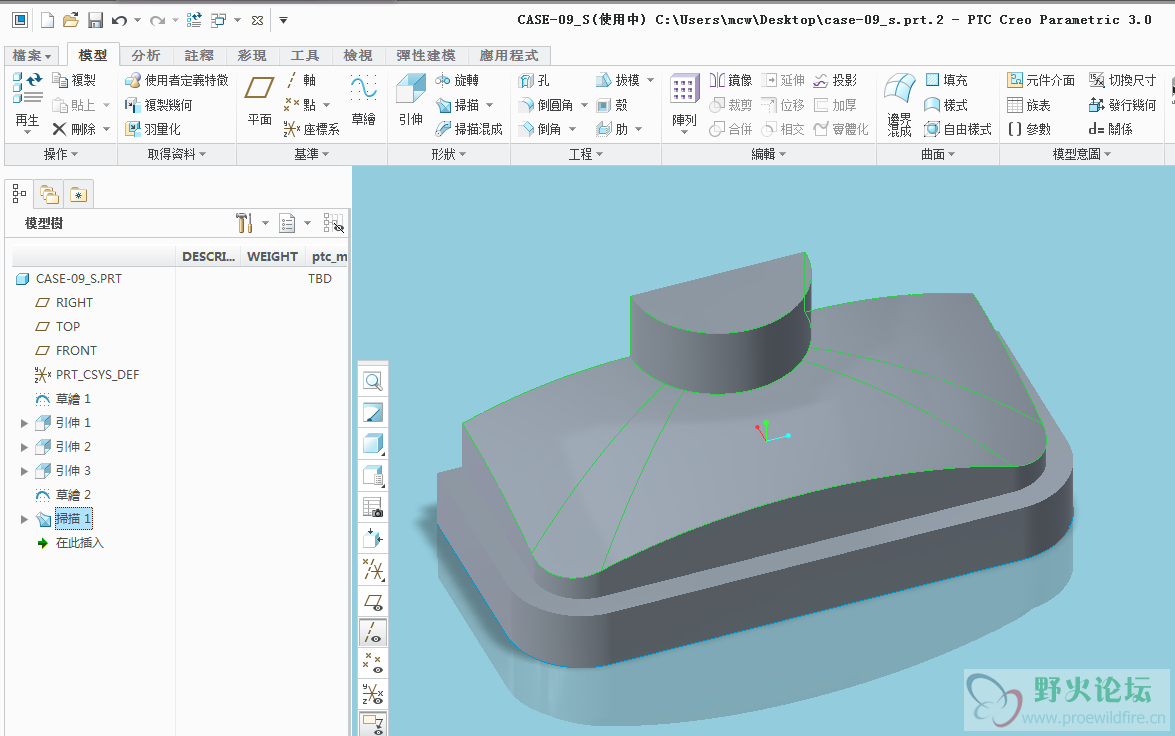1175x736 pixels.
Task: Toggle tree filter visibility icon in model tree
Action: [x=333, y=223]
